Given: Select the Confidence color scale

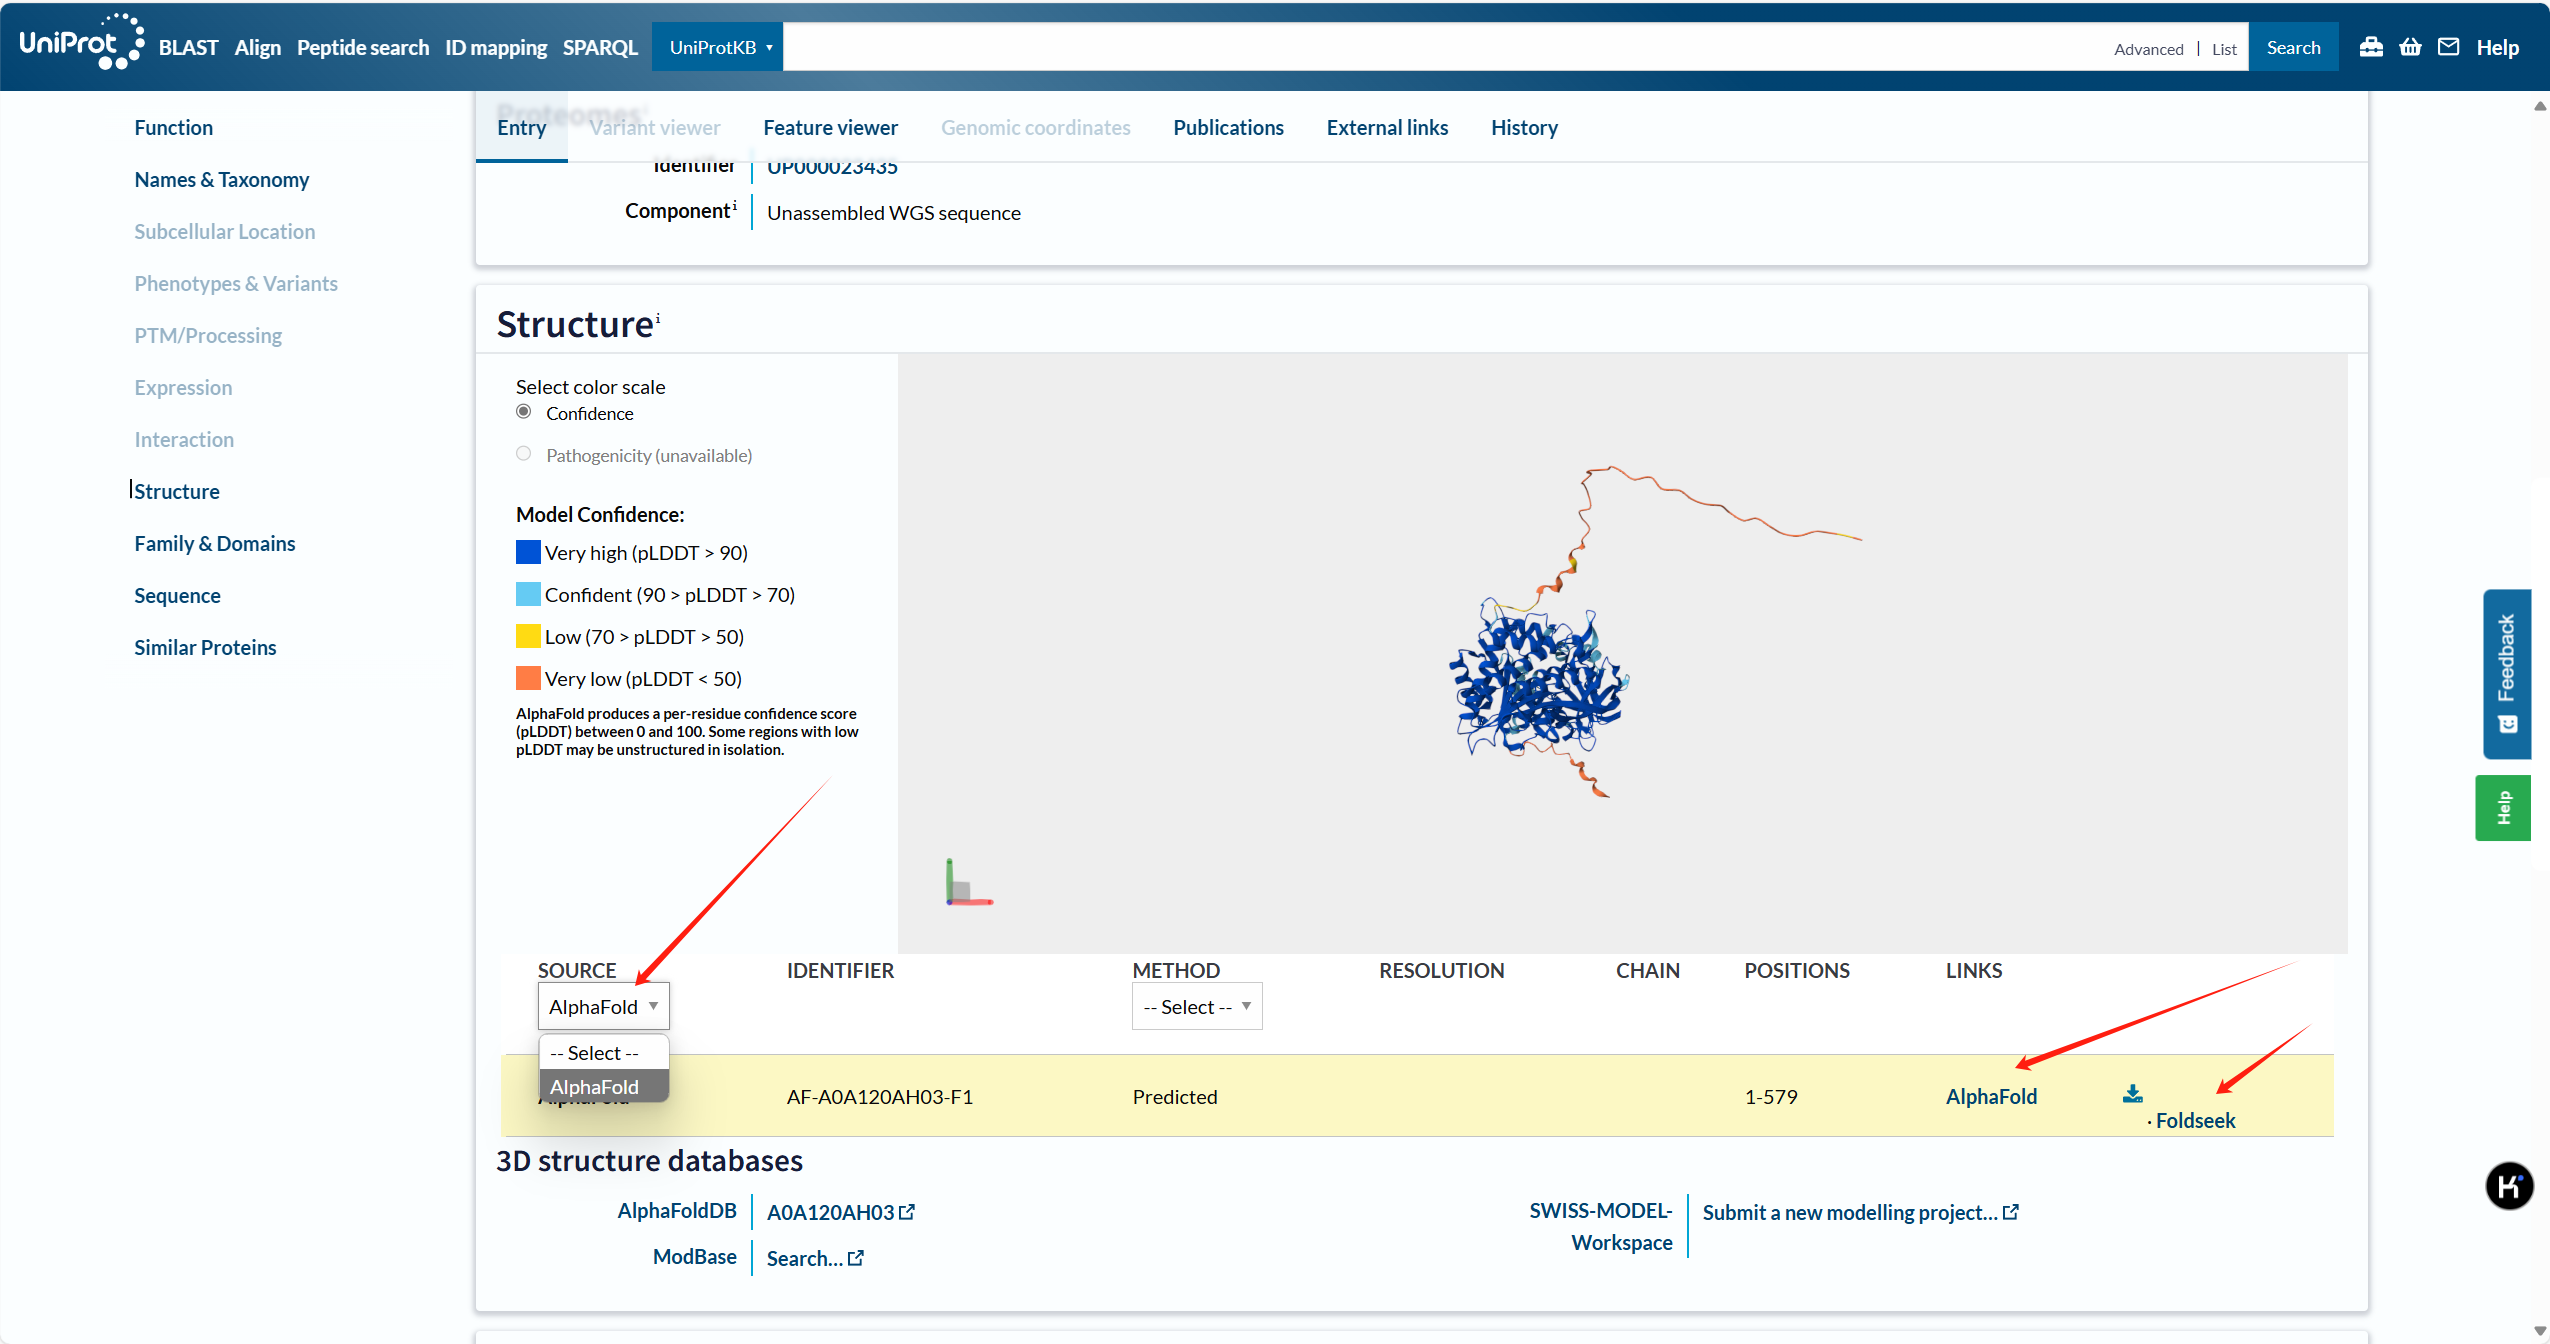Looking at the screenshot, I should pos(524,412).
